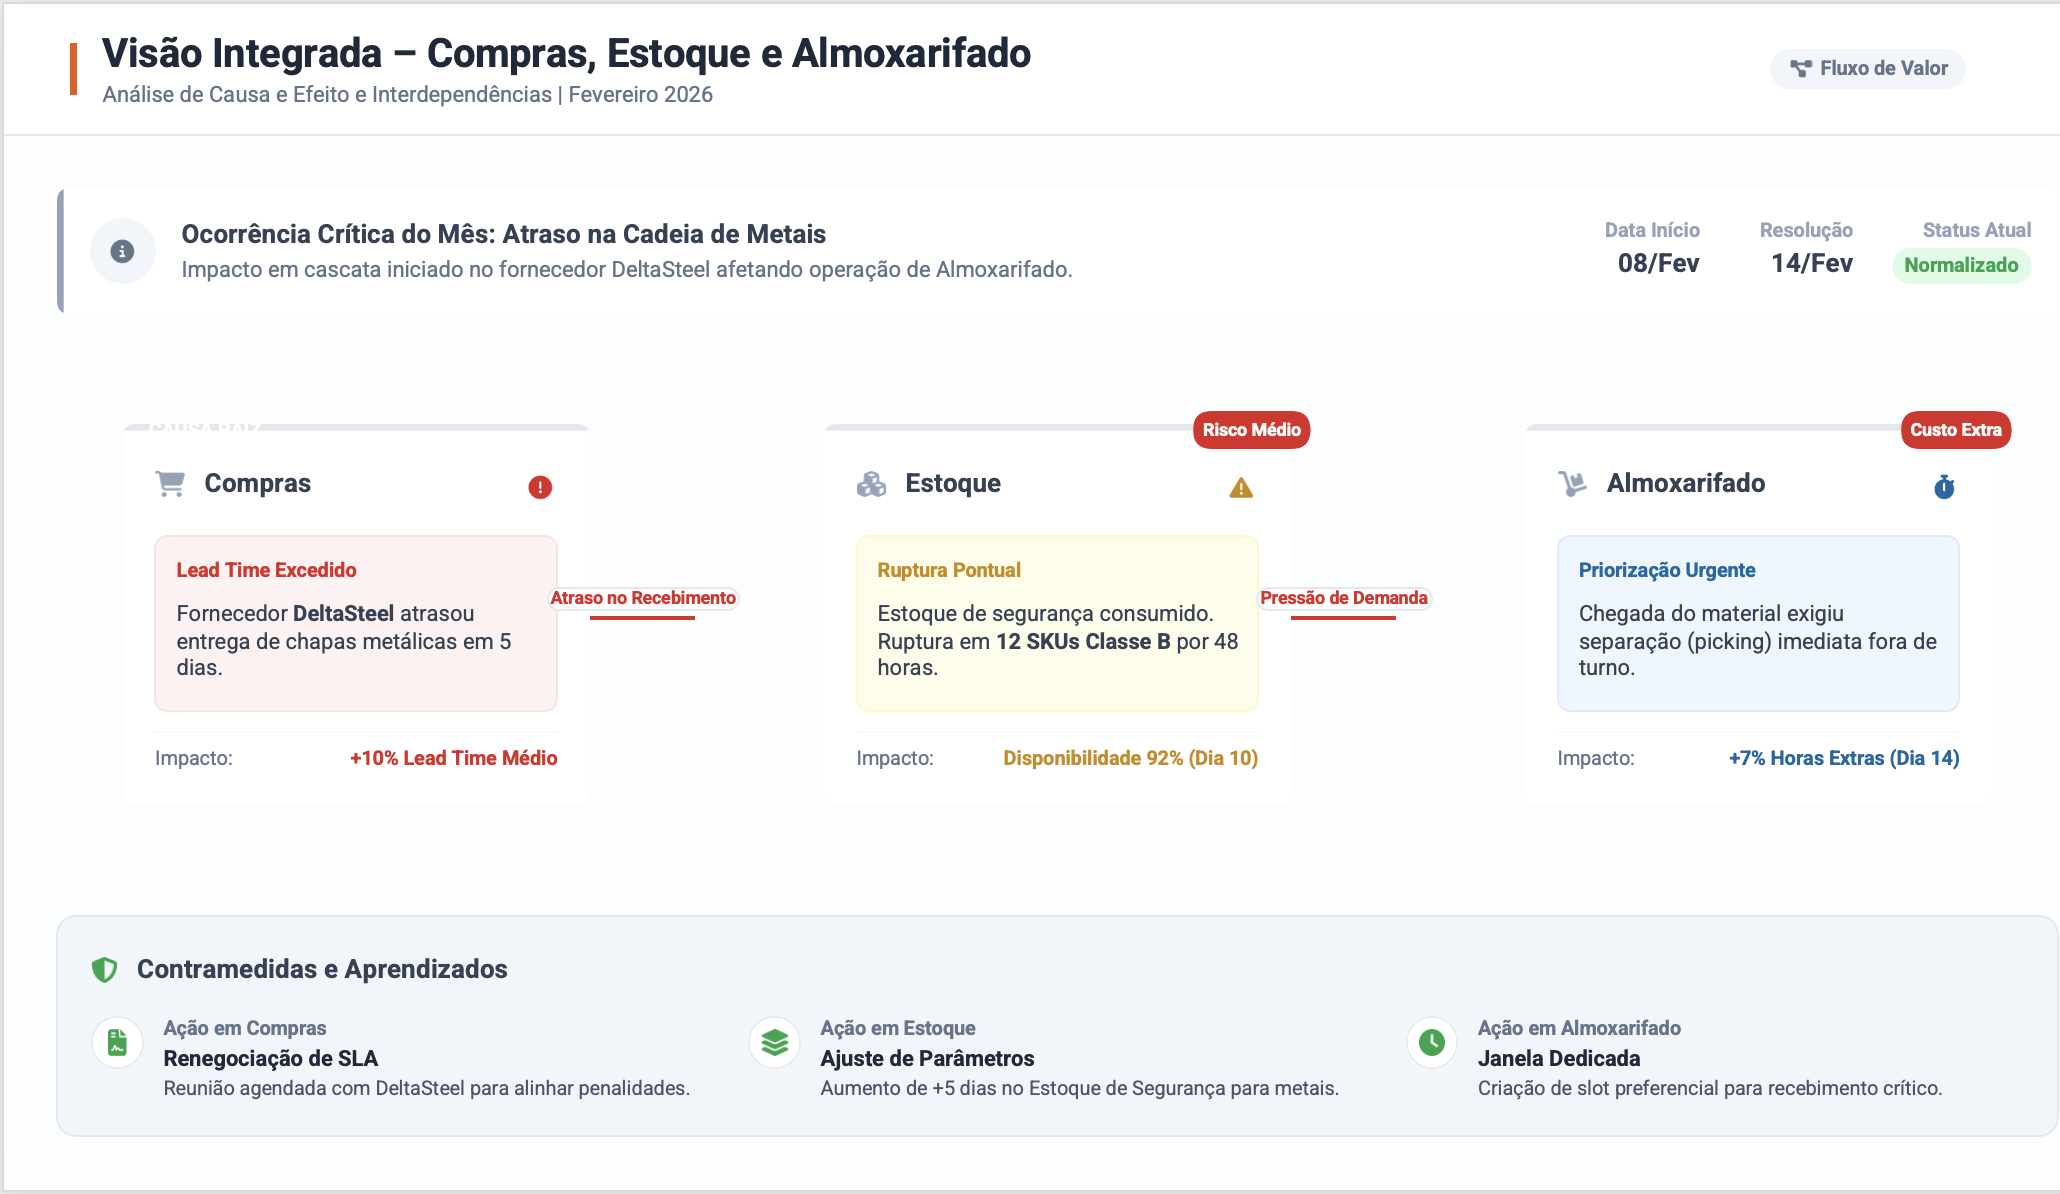Screen dimensions: 2060x1194
Task: Click the Compras shopping cart icon
Action: coord(171,484)
